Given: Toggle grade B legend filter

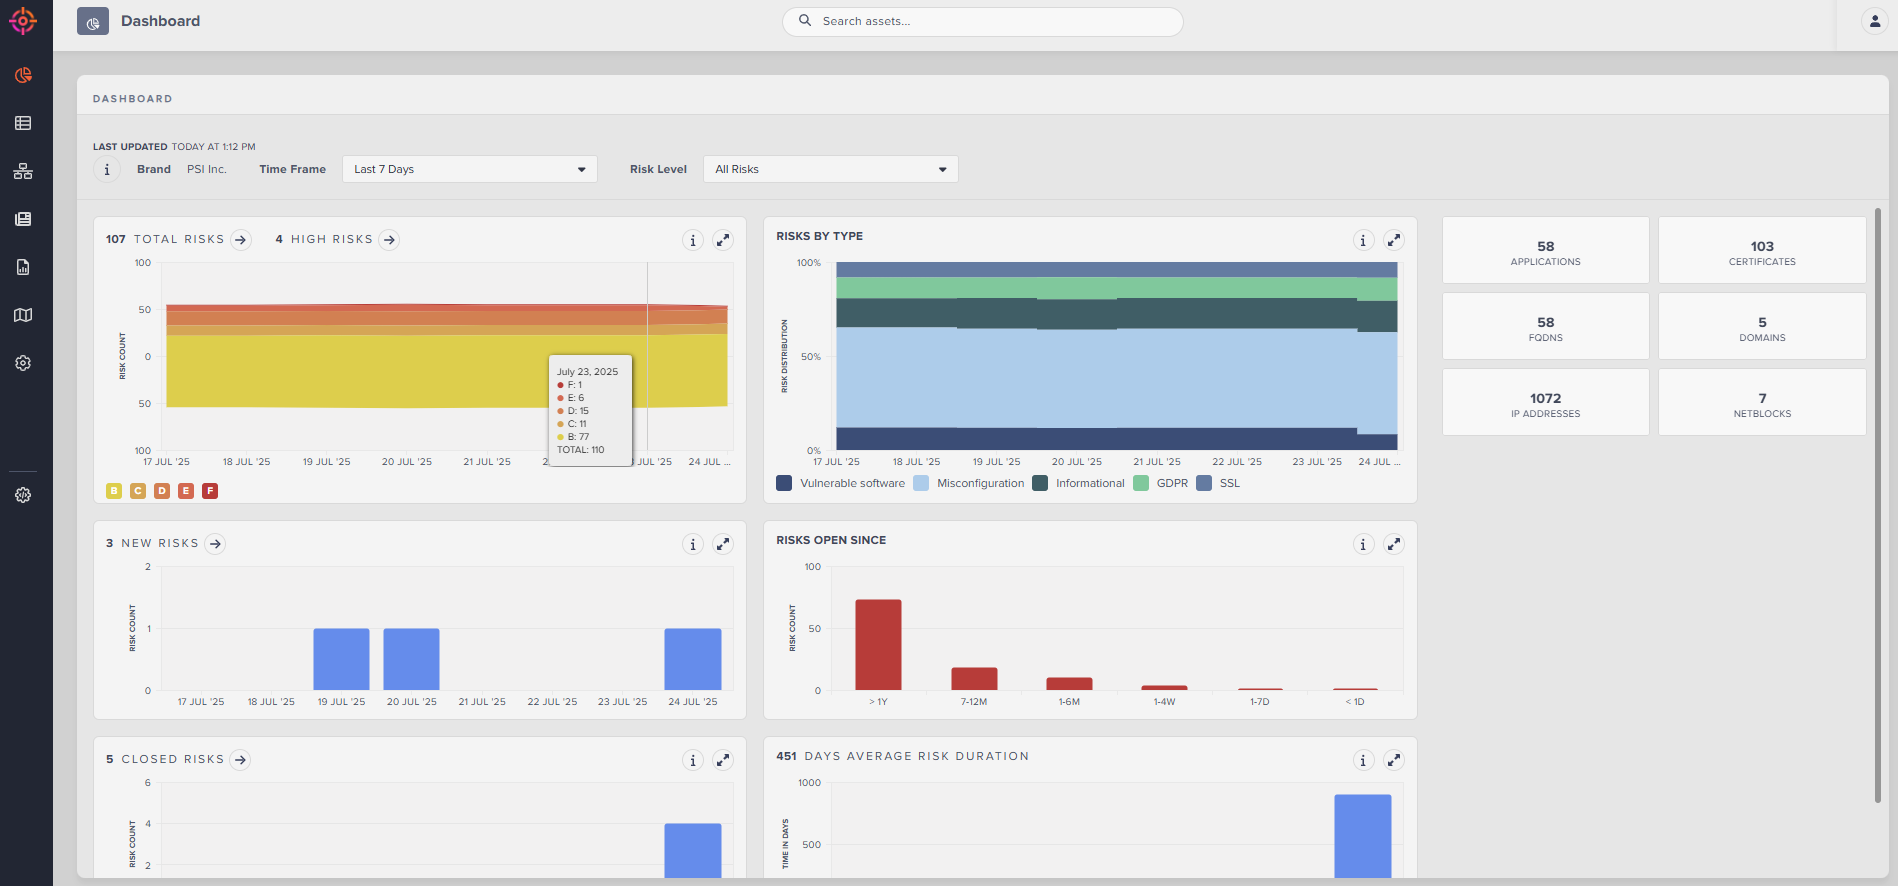Looking at the screenshot, I should 114,490.
